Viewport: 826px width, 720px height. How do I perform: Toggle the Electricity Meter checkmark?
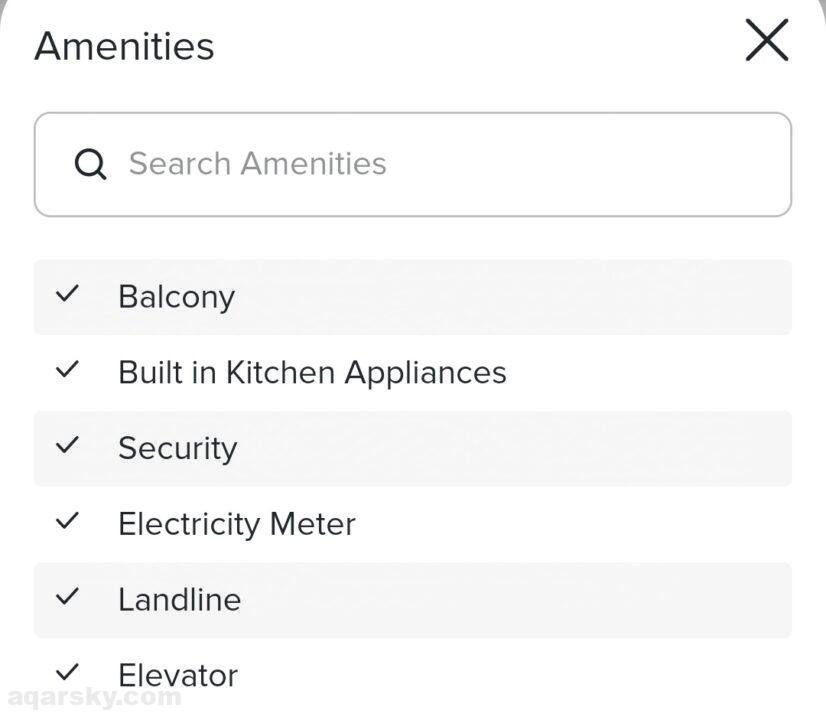coord(67,521)
